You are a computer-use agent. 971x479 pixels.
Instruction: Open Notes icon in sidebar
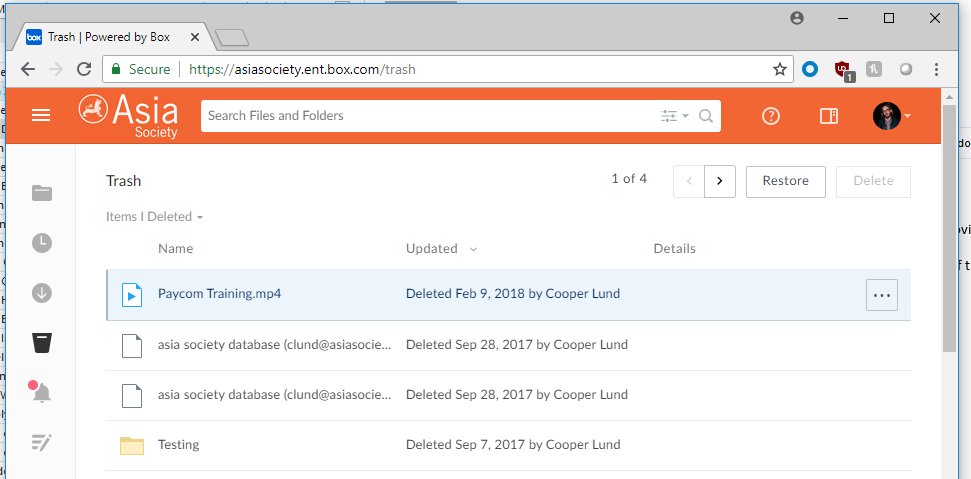coord(42,442)
